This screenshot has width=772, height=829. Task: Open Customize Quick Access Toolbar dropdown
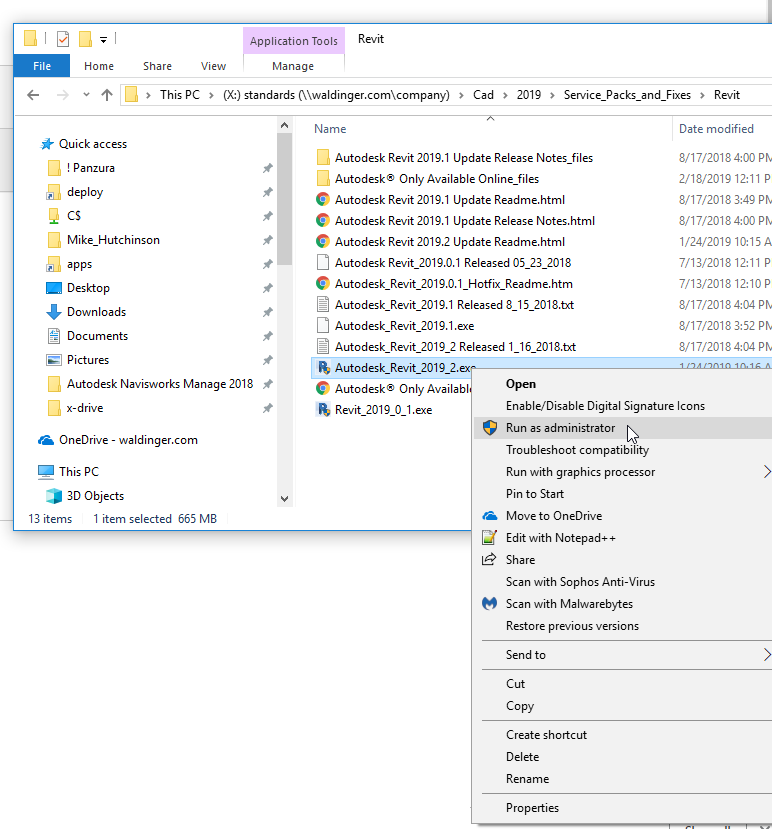click(104, 40)
